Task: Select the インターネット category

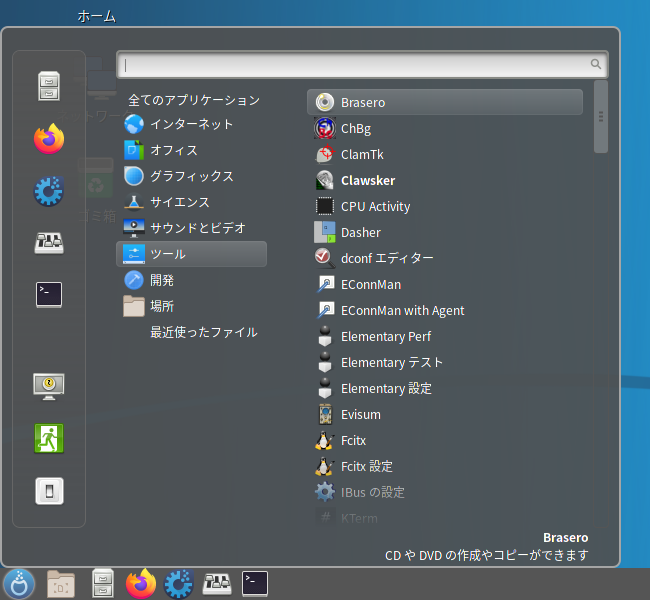Action: [x=192, y=124]
